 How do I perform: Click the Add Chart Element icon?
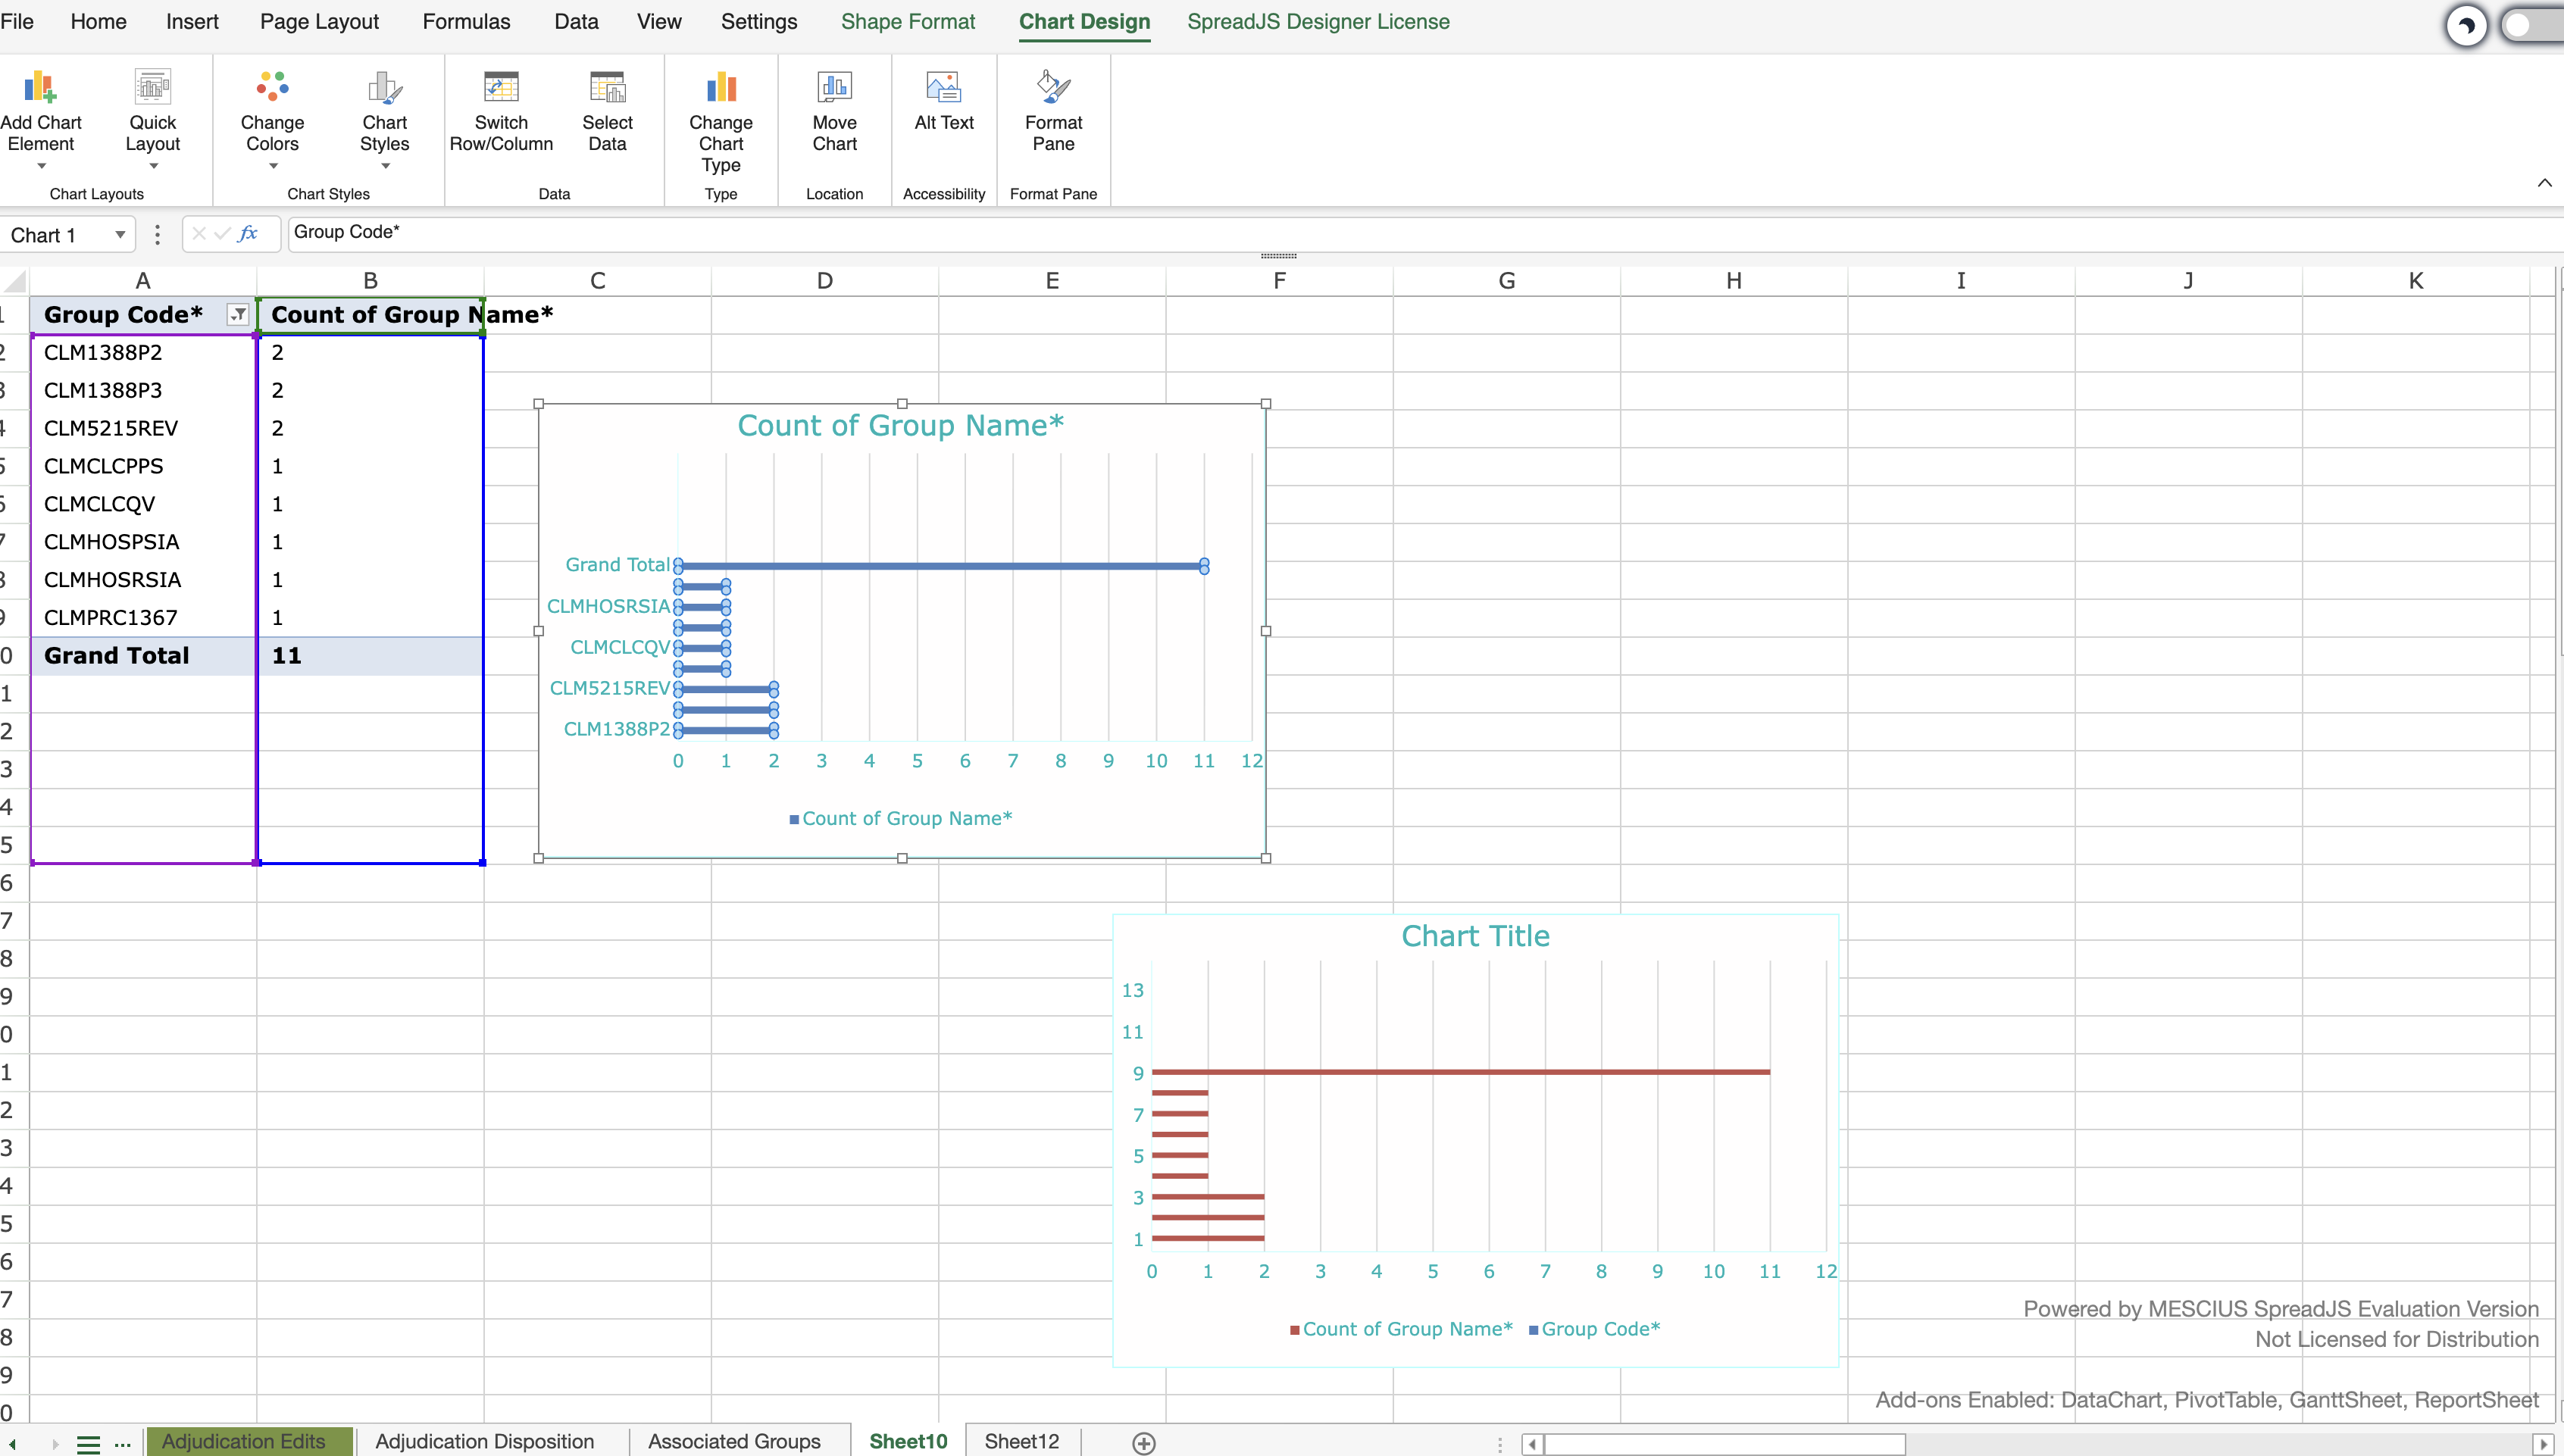point(40,88)
